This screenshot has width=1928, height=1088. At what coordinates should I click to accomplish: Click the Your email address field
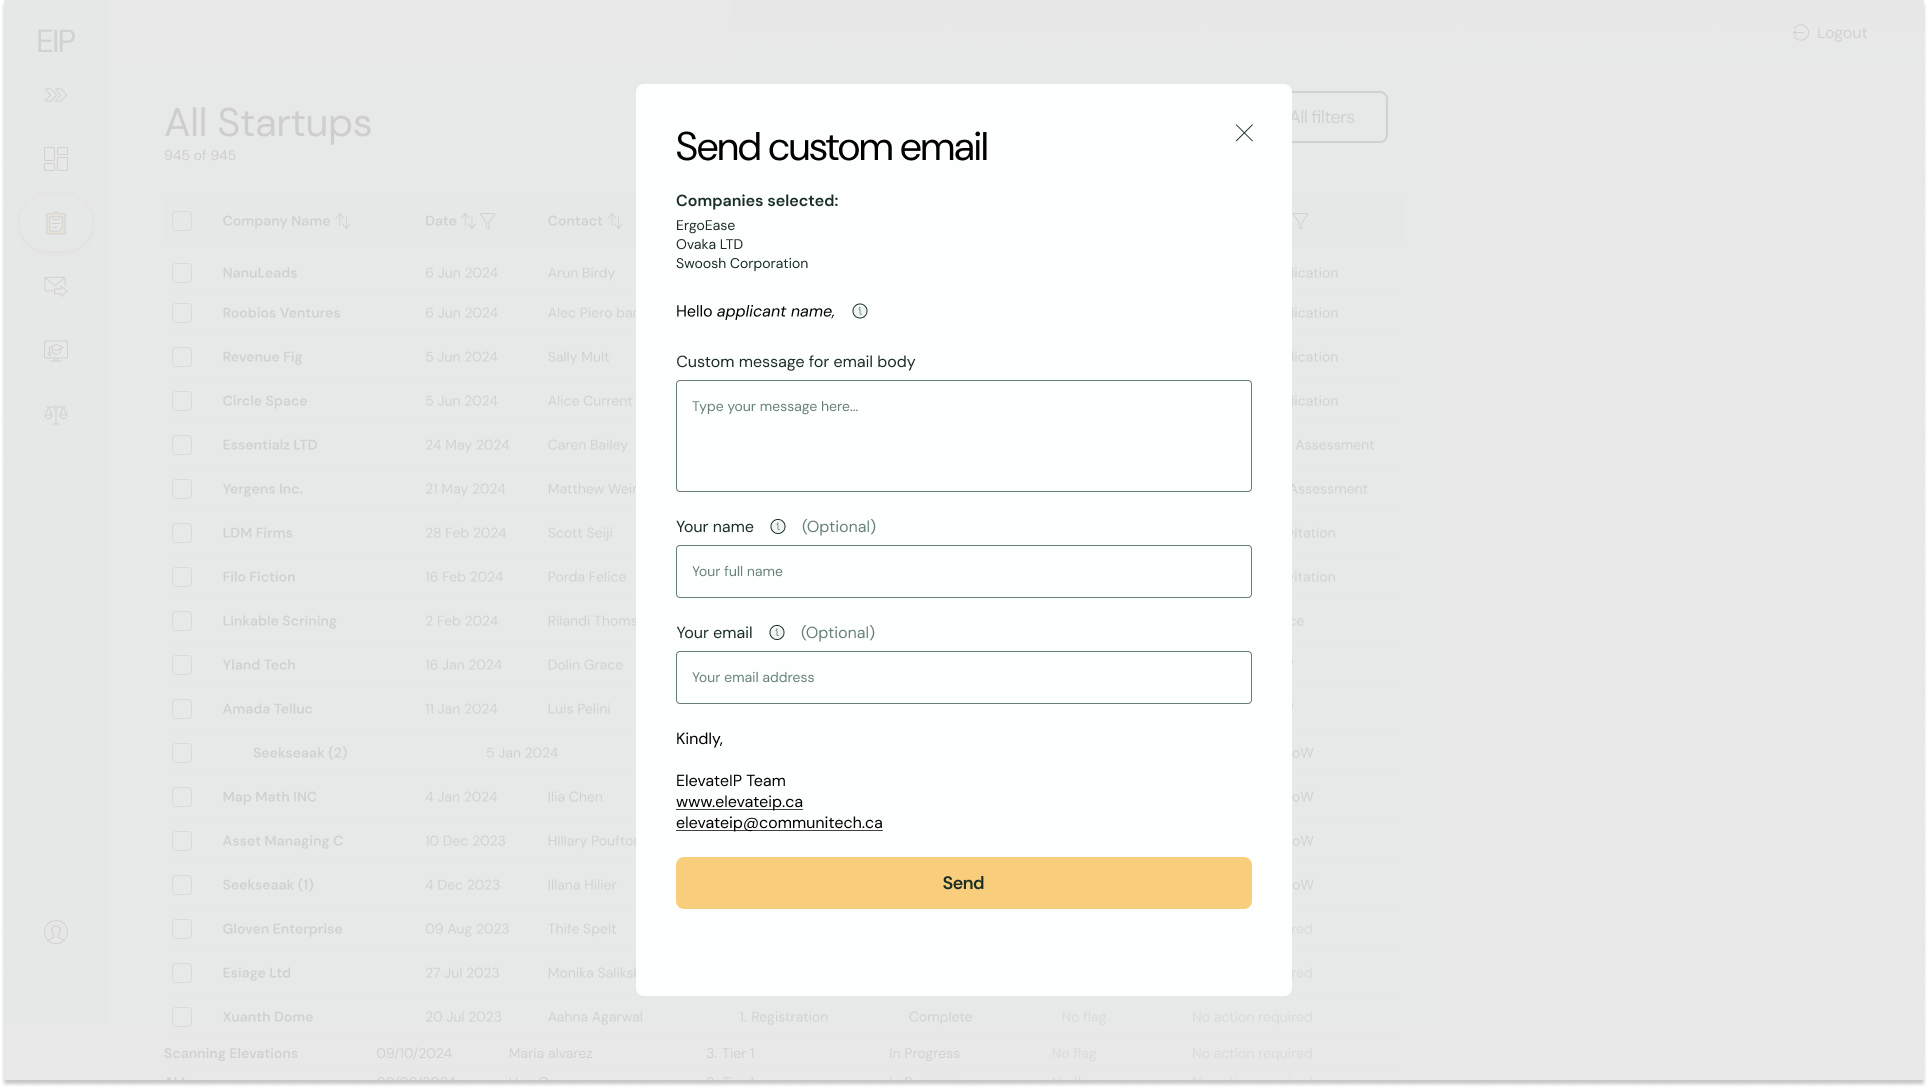[963, 678]
